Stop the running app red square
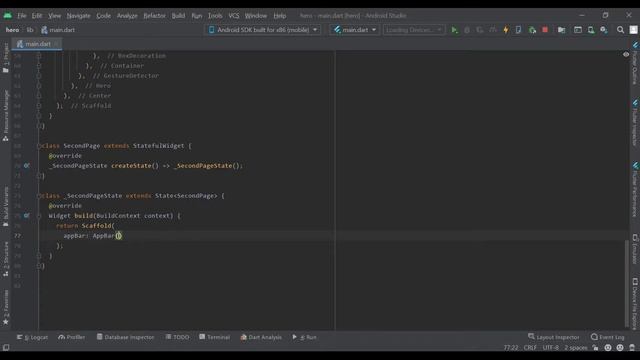This screenshot has width=640, height=360. (545, 30)
